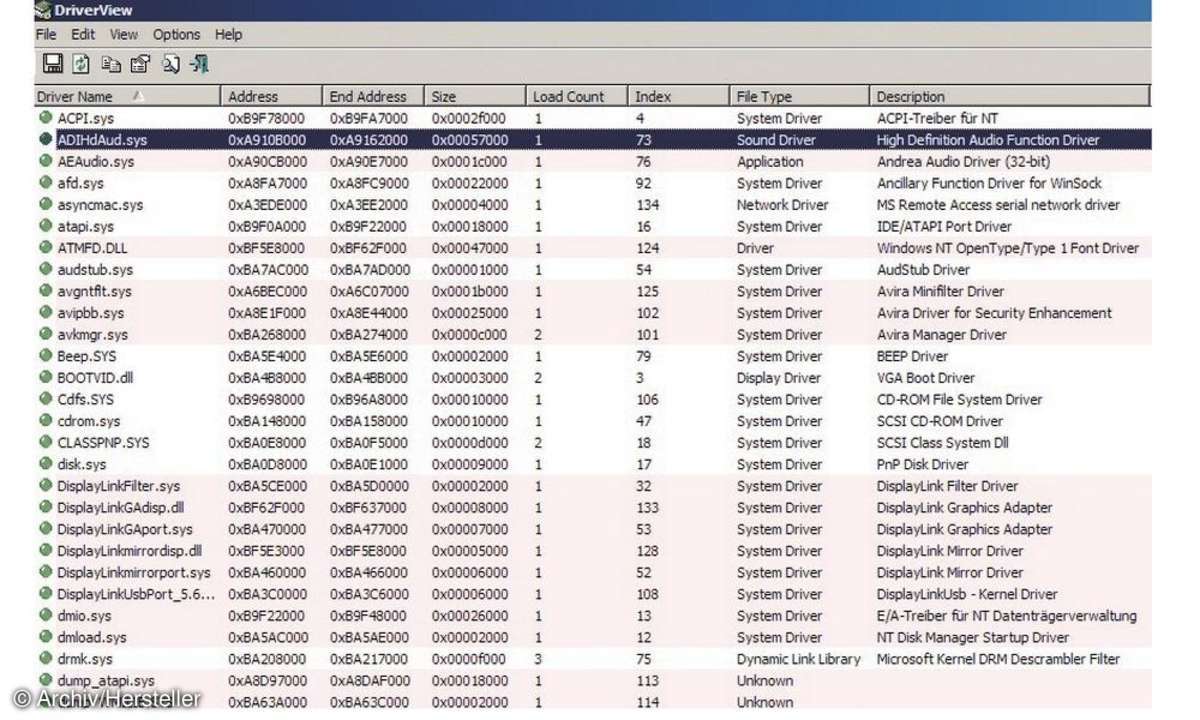Sort by the End Address column header
Screen dimensions: 1200x720
pyautogui.click(x=374, y=97)
